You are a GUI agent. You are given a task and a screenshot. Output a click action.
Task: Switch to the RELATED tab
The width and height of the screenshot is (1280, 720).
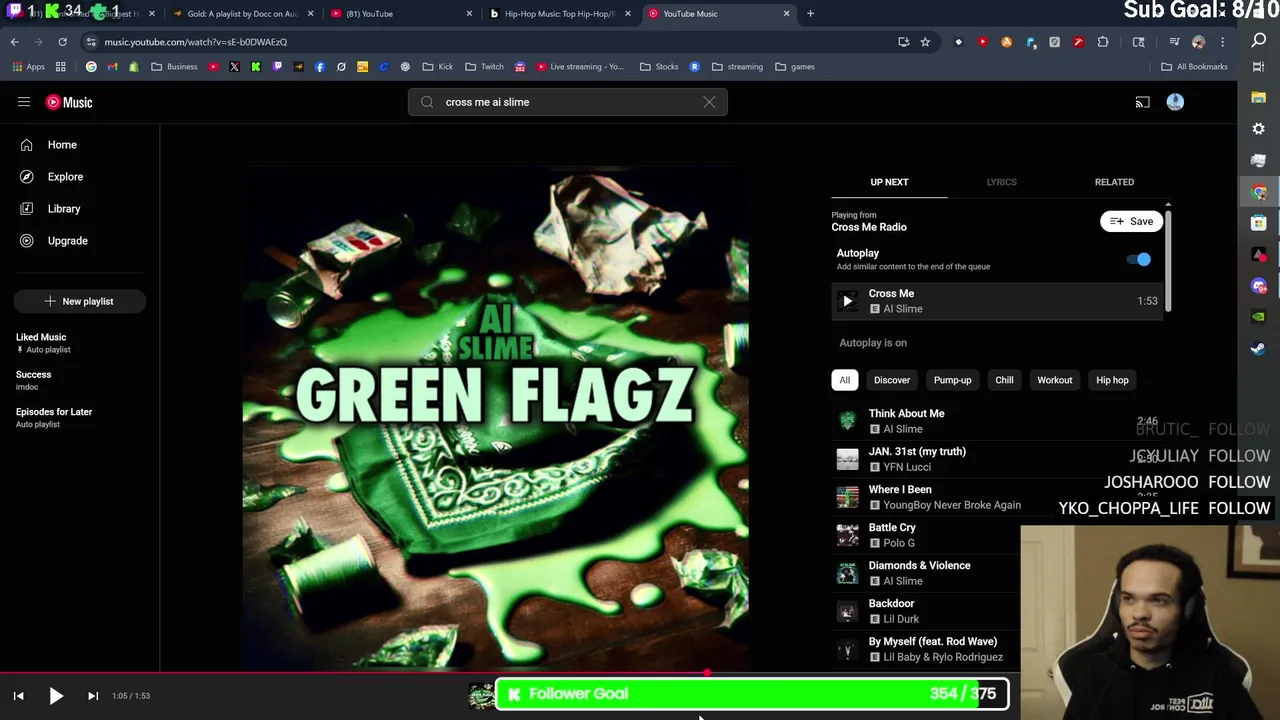[1114, 182]
